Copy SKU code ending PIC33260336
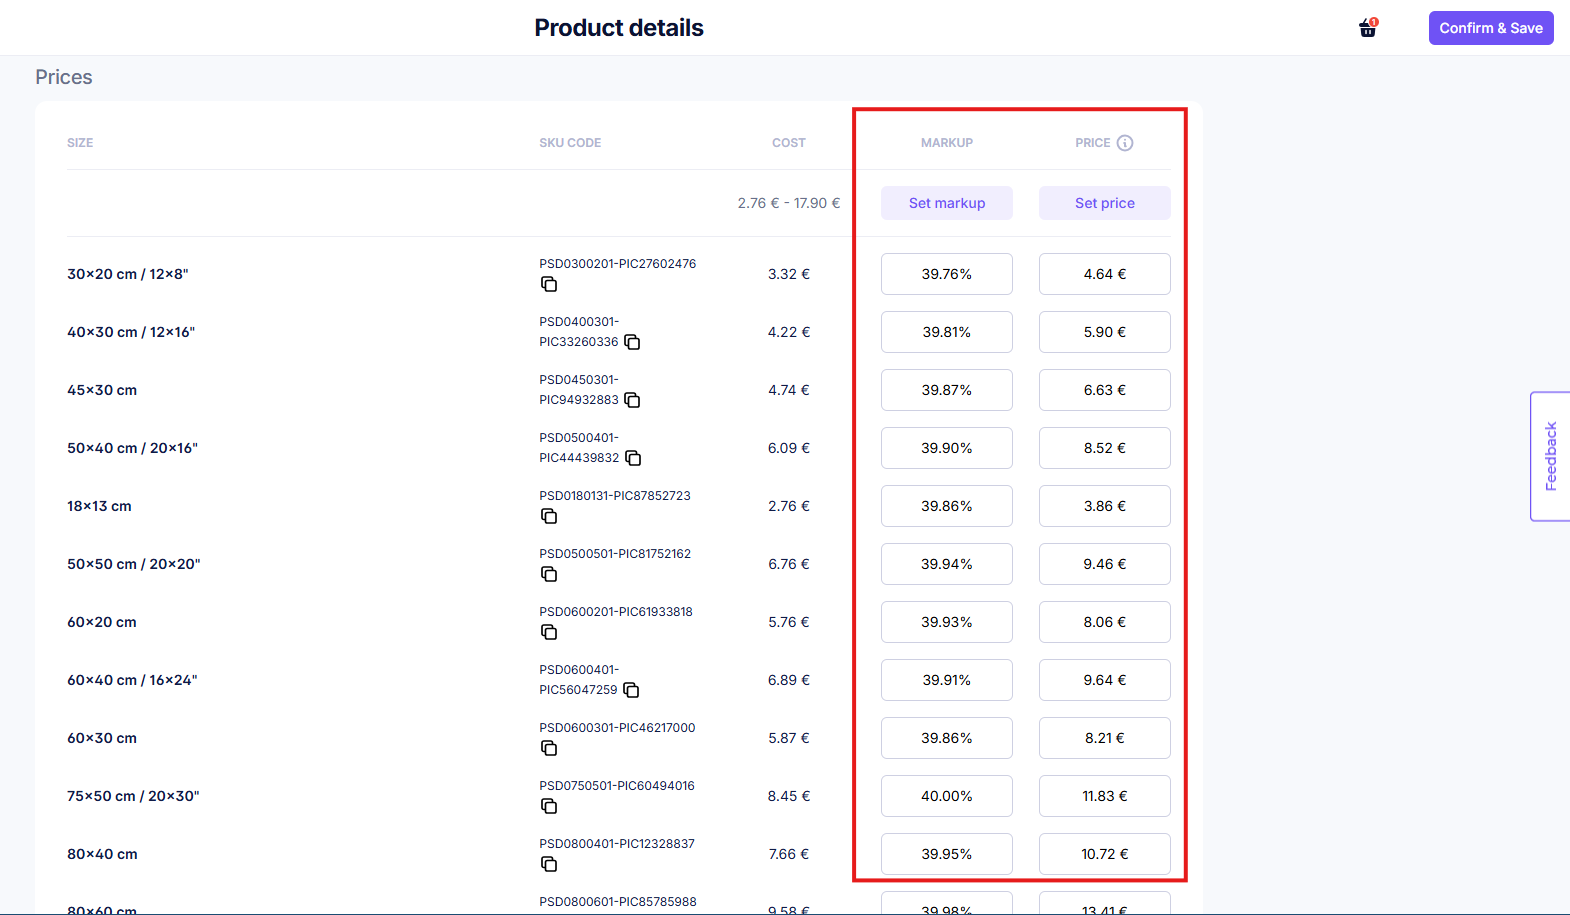Viewport: 1570px width, 915px height. tap(632, 342)
